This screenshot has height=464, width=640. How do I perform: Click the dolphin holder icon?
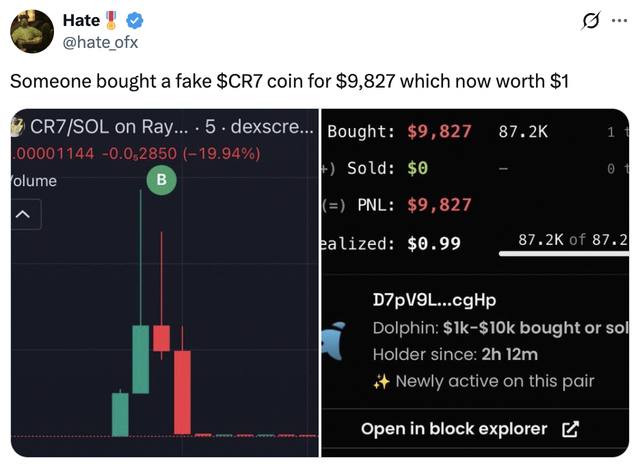tap(336, 341)
